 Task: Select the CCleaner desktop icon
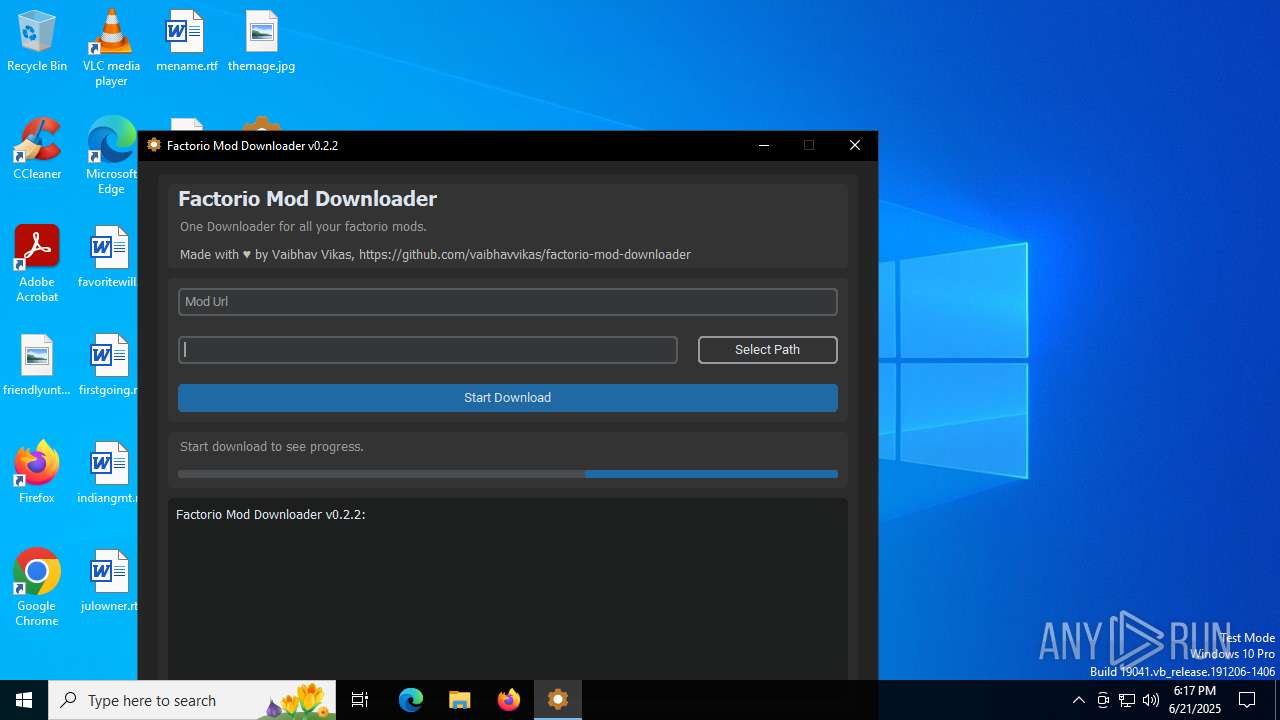pos(37,150)
